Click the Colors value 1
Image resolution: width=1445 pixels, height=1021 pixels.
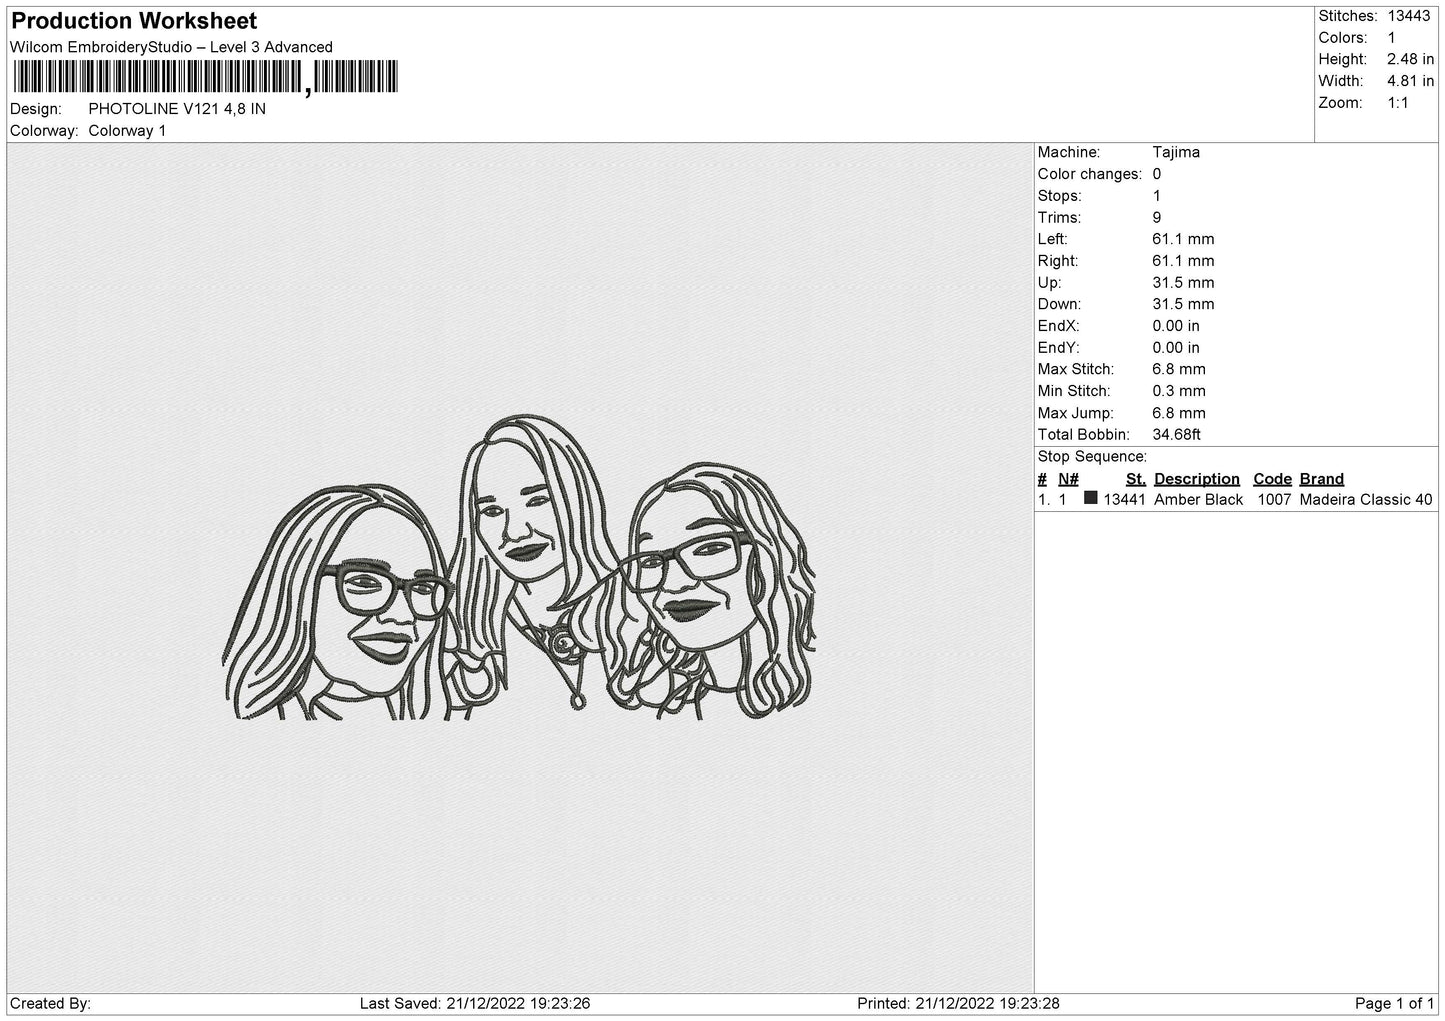coord(1391,38)
